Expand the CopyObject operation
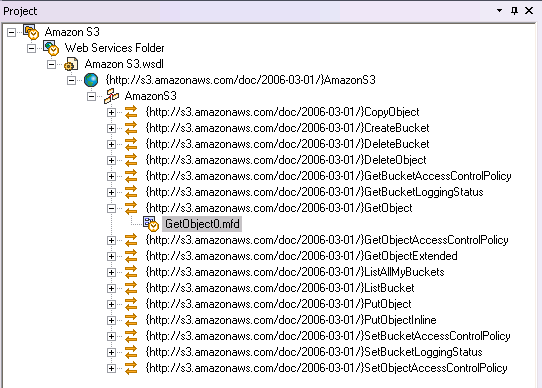Screen dimensions: 542x388 [111, 112]
